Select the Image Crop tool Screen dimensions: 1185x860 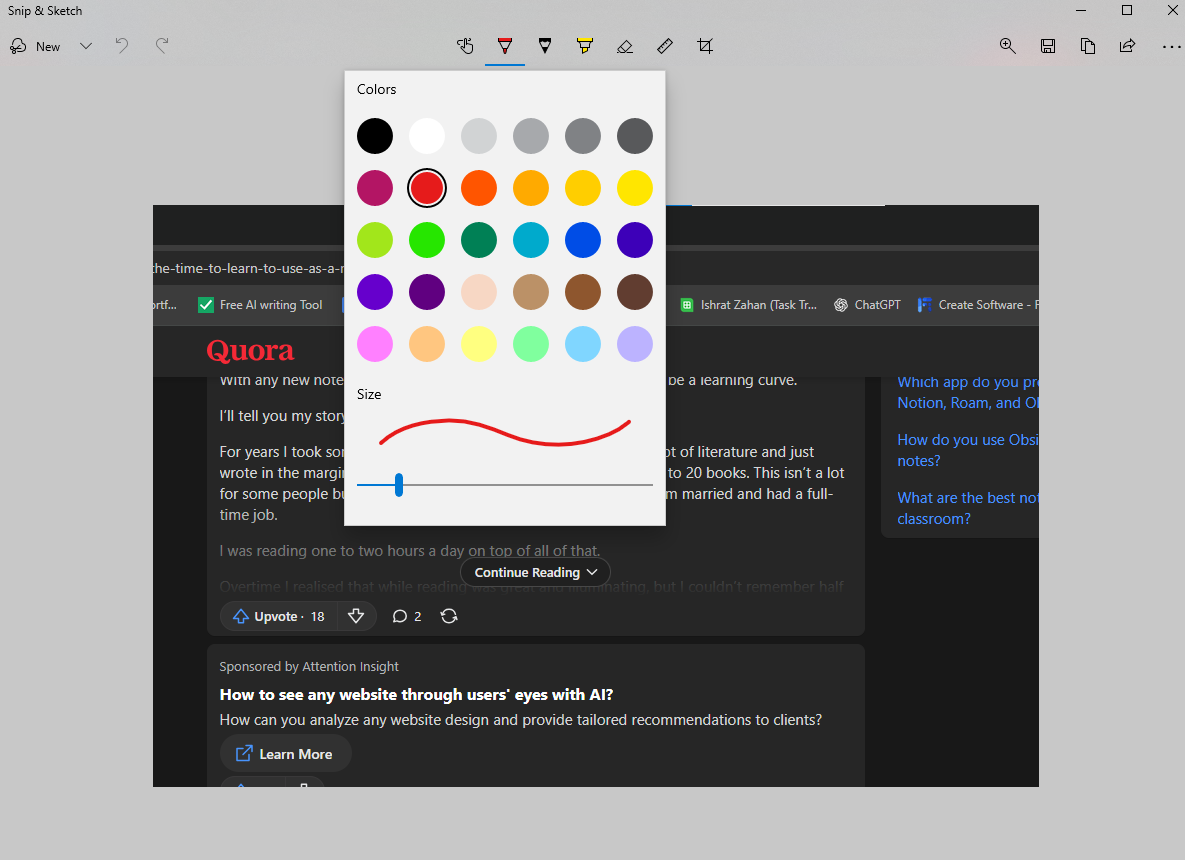[705, 46]
